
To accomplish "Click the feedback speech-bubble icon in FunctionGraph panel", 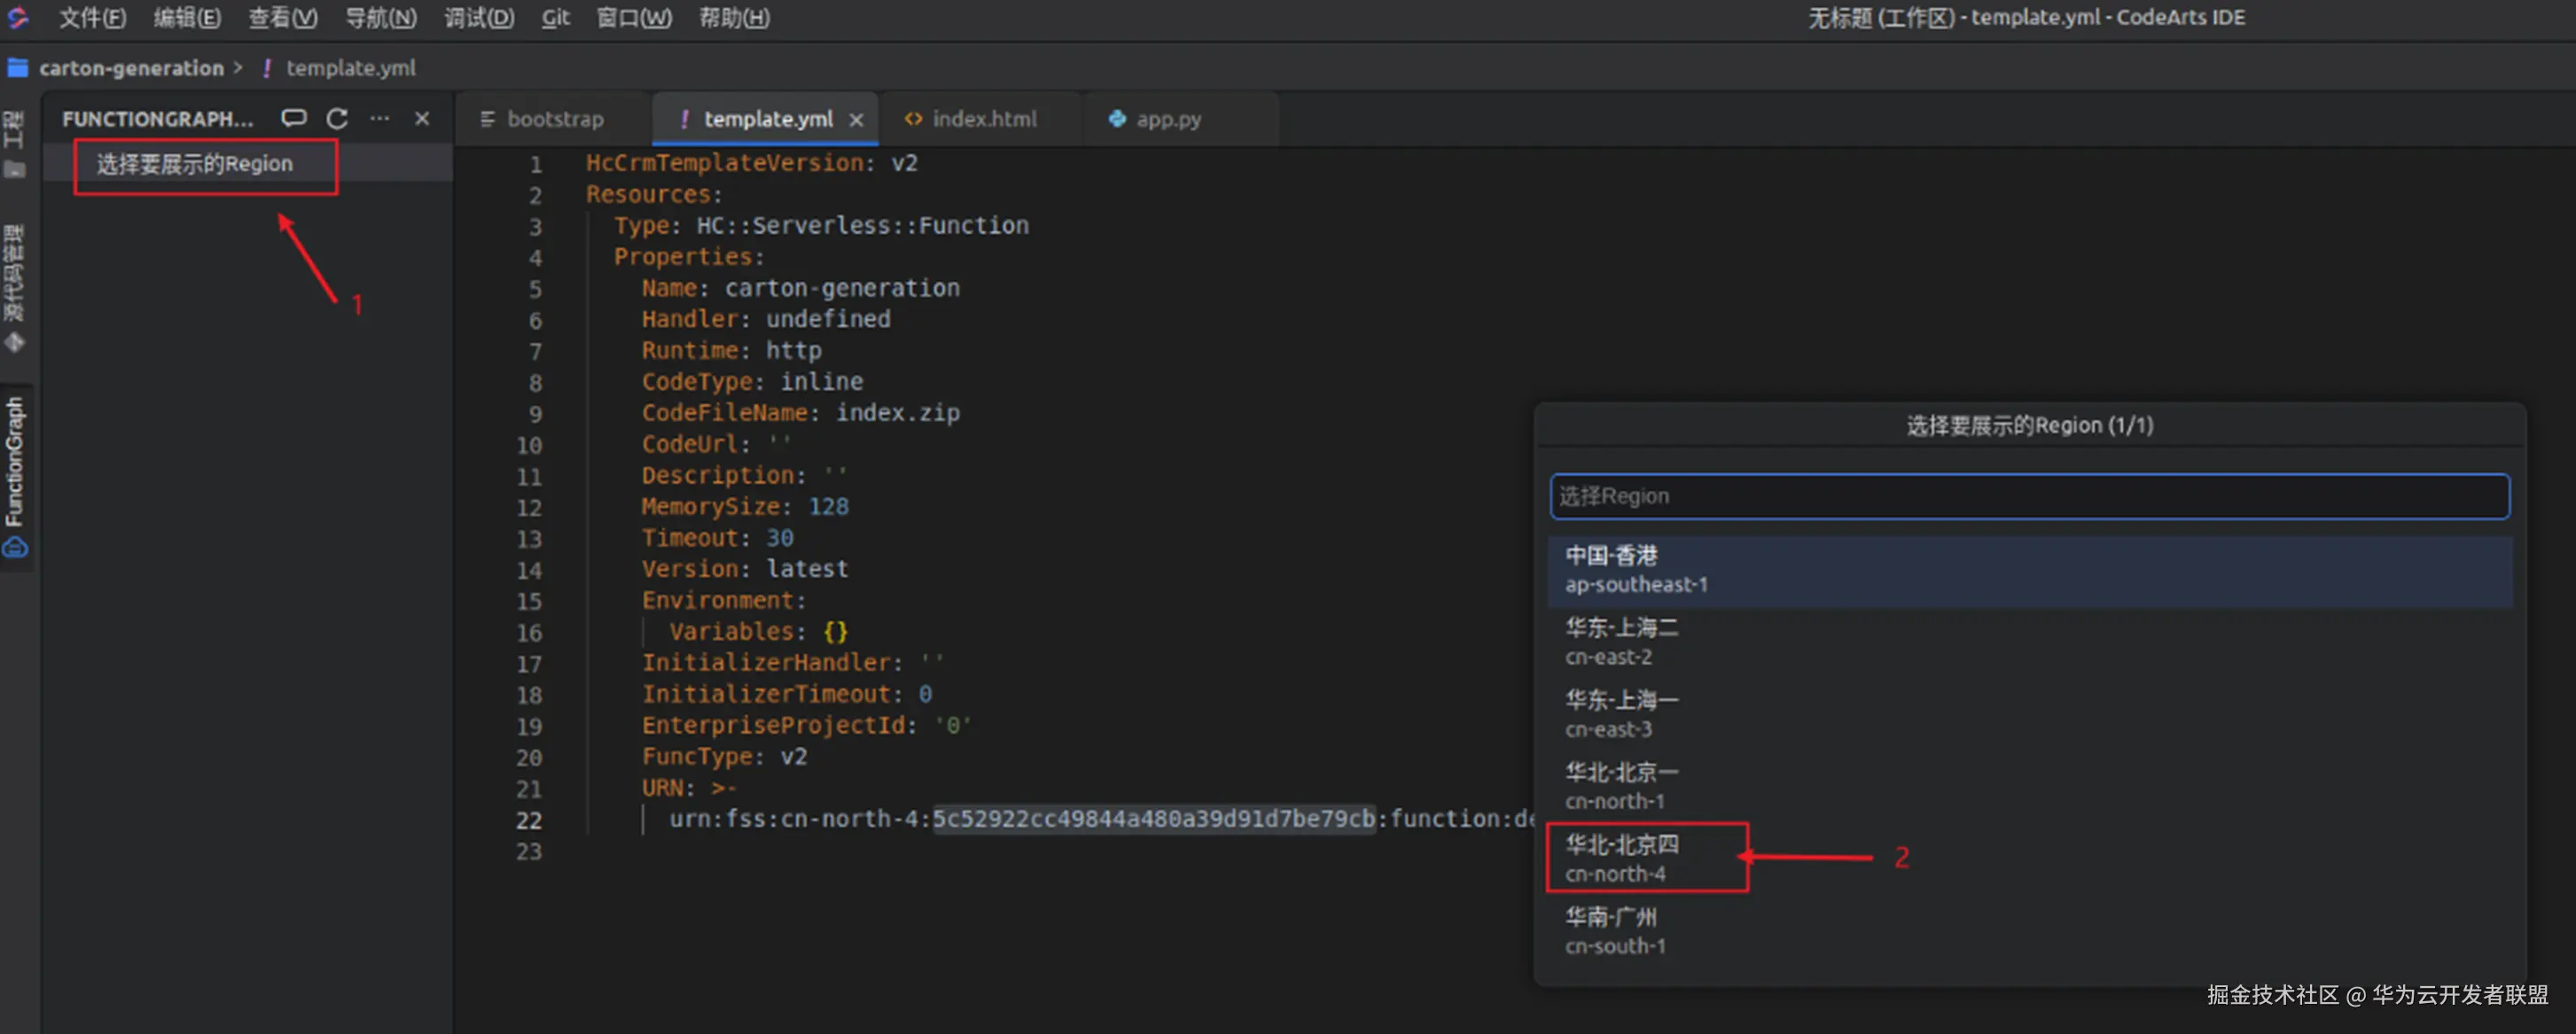I will (x=293, y=118).
